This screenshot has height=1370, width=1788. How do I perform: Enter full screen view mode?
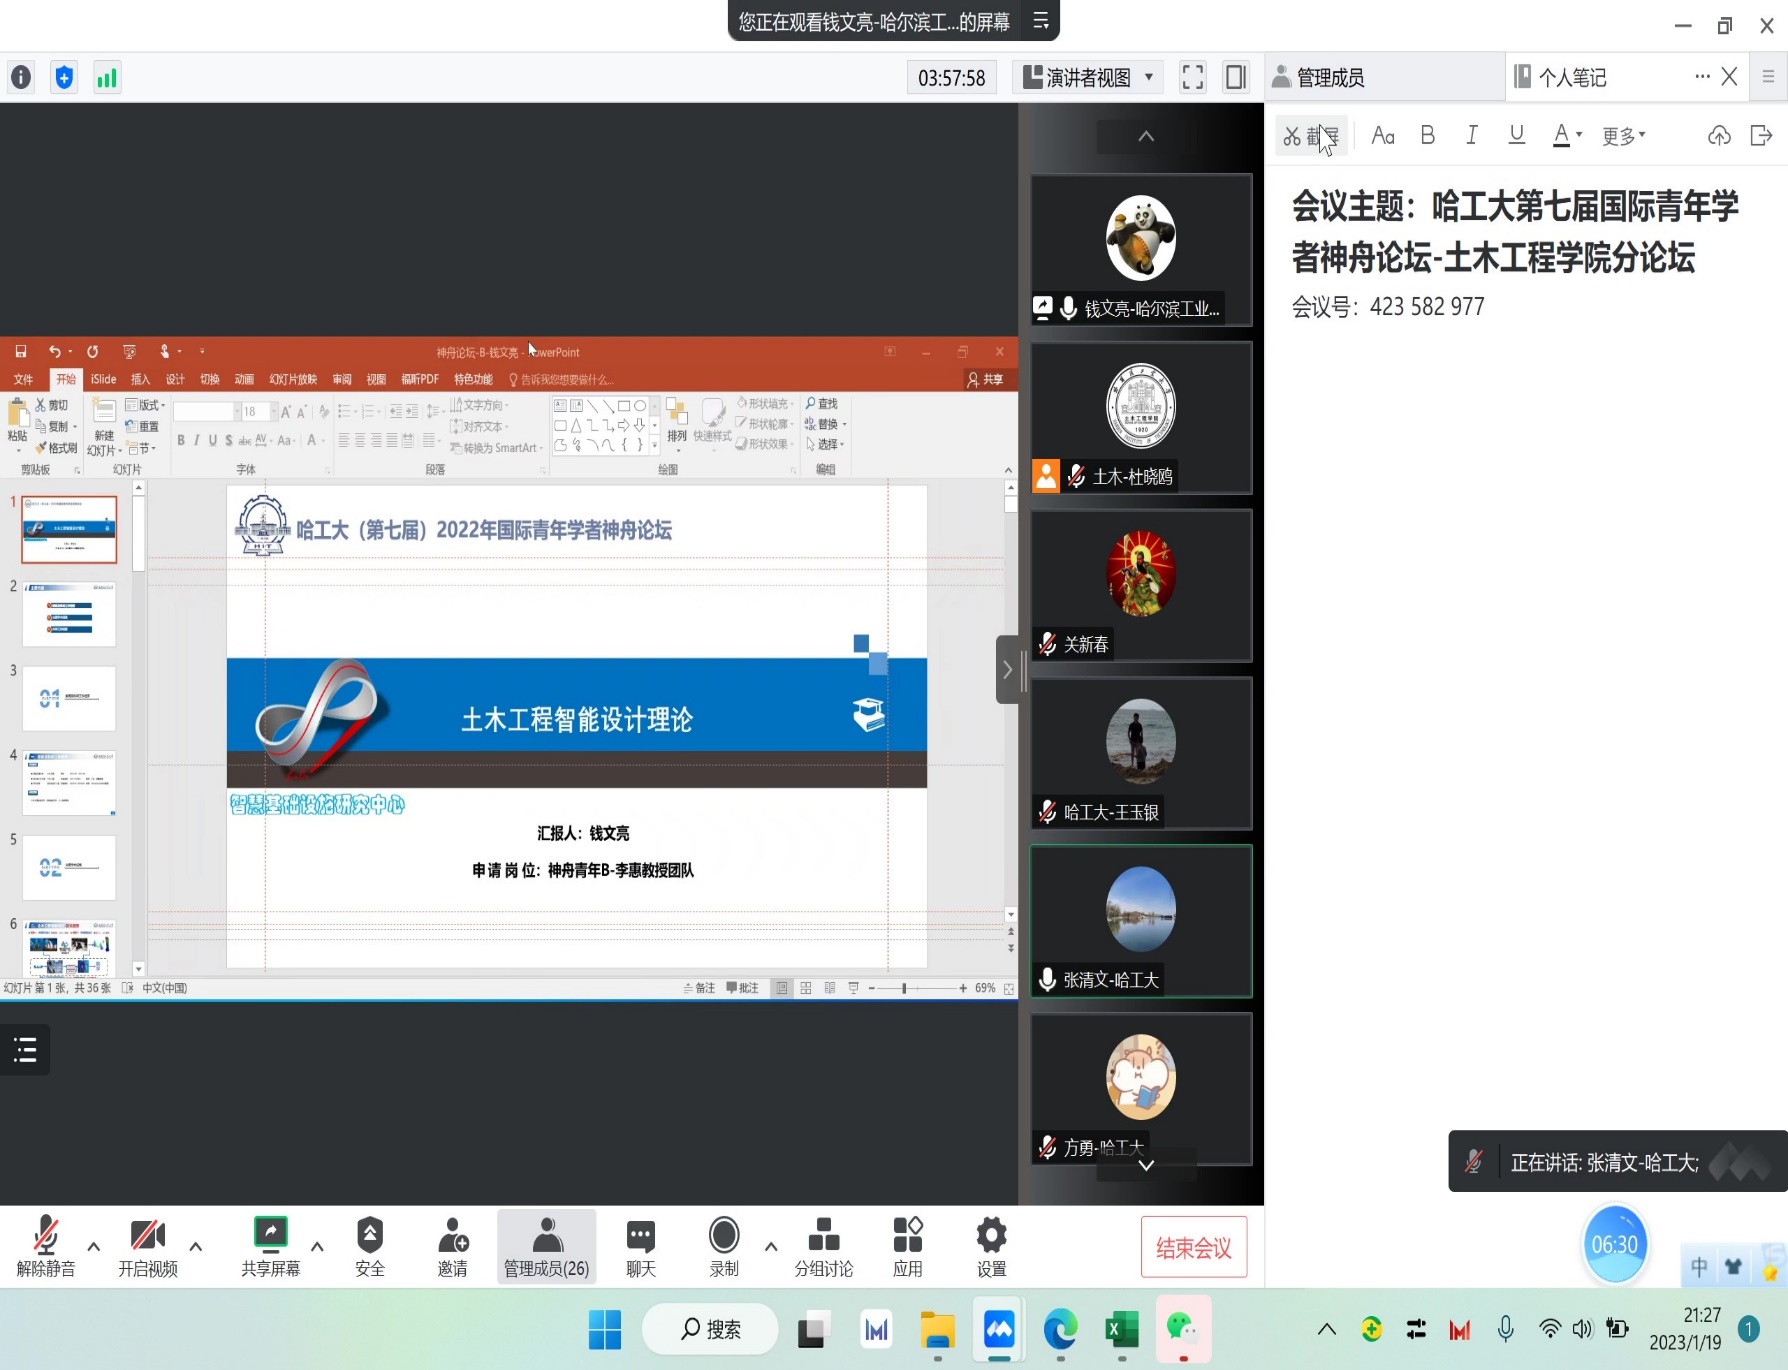[x=1192, y=77]
